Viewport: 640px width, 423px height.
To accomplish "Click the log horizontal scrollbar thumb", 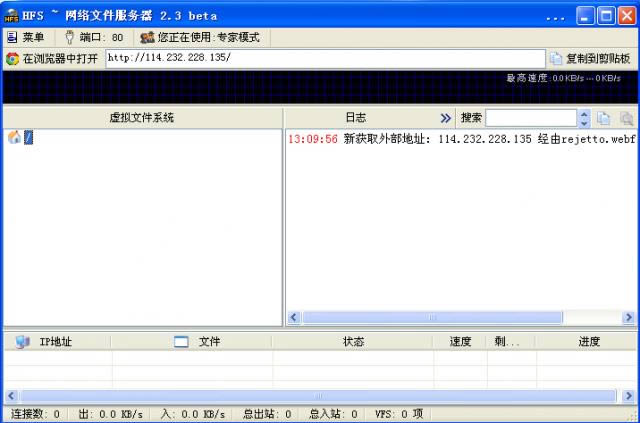I will click(432, 317).
